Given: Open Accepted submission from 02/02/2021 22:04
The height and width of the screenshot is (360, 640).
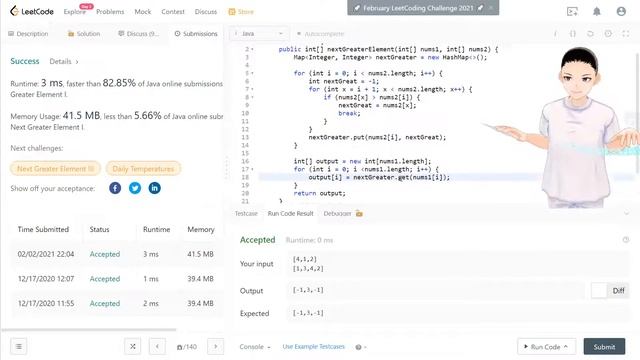Looking at the screenshot, I should [105, 254].
